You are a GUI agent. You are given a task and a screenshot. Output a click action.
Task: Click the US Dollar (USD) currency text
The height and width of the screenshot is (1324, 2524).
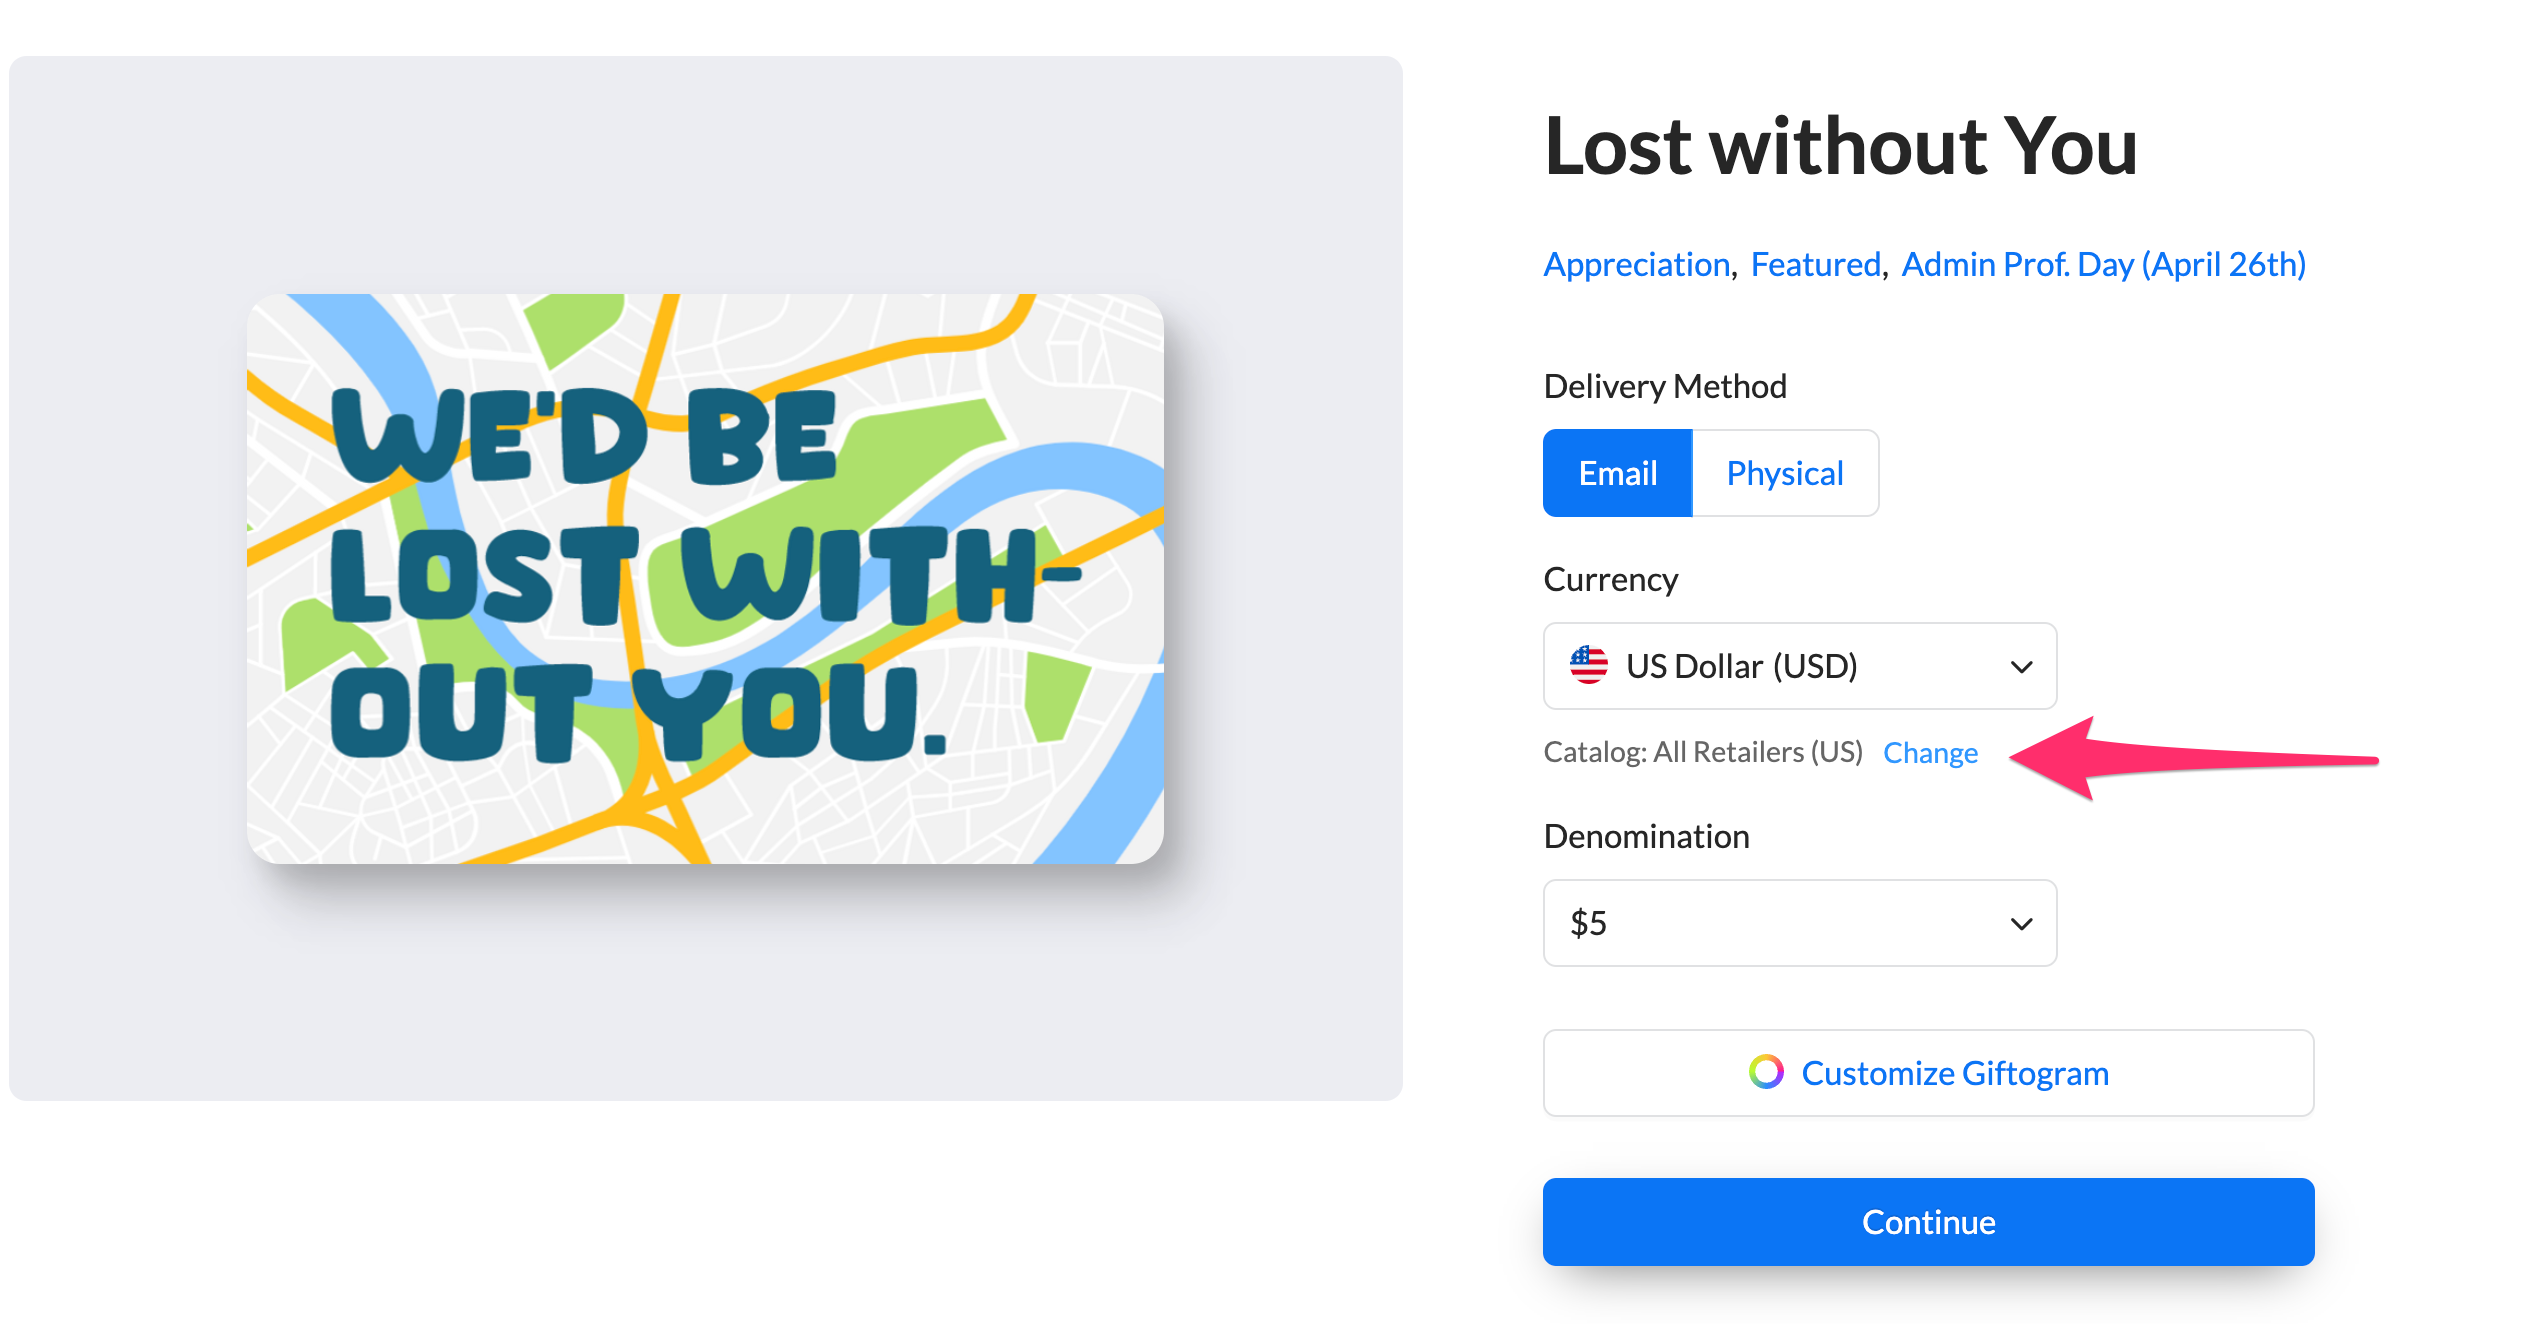click(x=1741, y=666)
